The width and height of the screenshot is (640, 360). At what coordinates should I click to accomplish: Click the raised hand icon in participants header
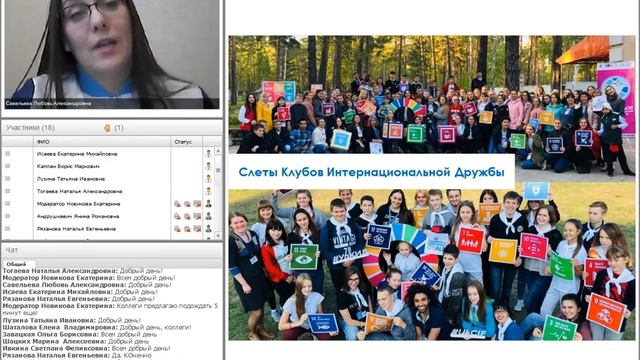[x=107, y=128]
